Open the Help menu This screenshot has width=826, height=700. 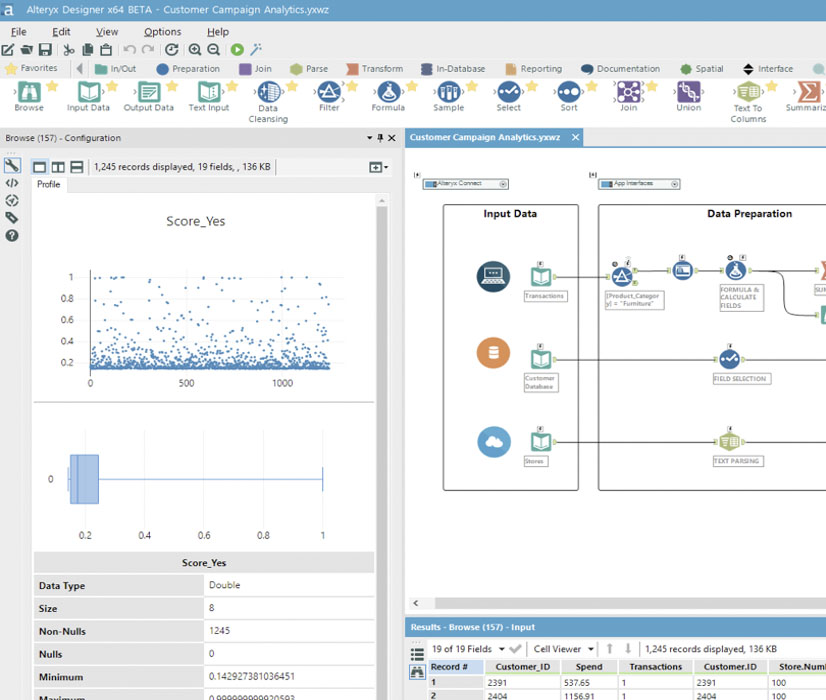click(x=218, y=32)
